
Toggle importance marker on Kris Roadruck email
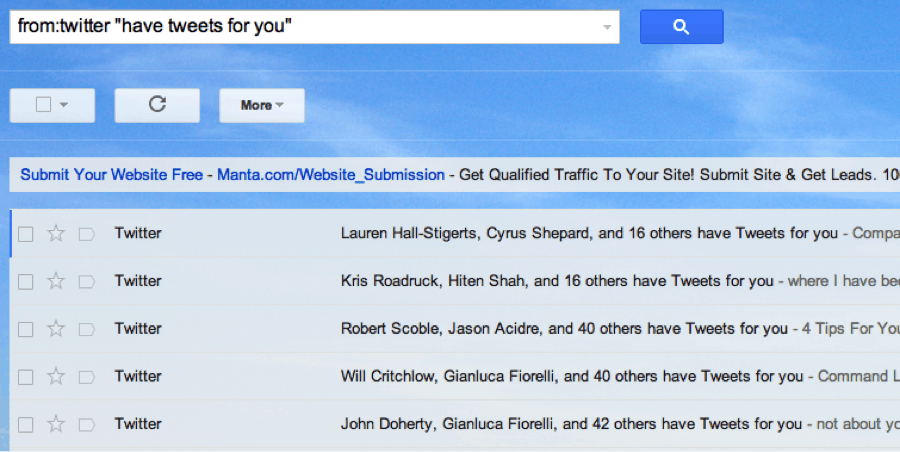click(87, 281)
